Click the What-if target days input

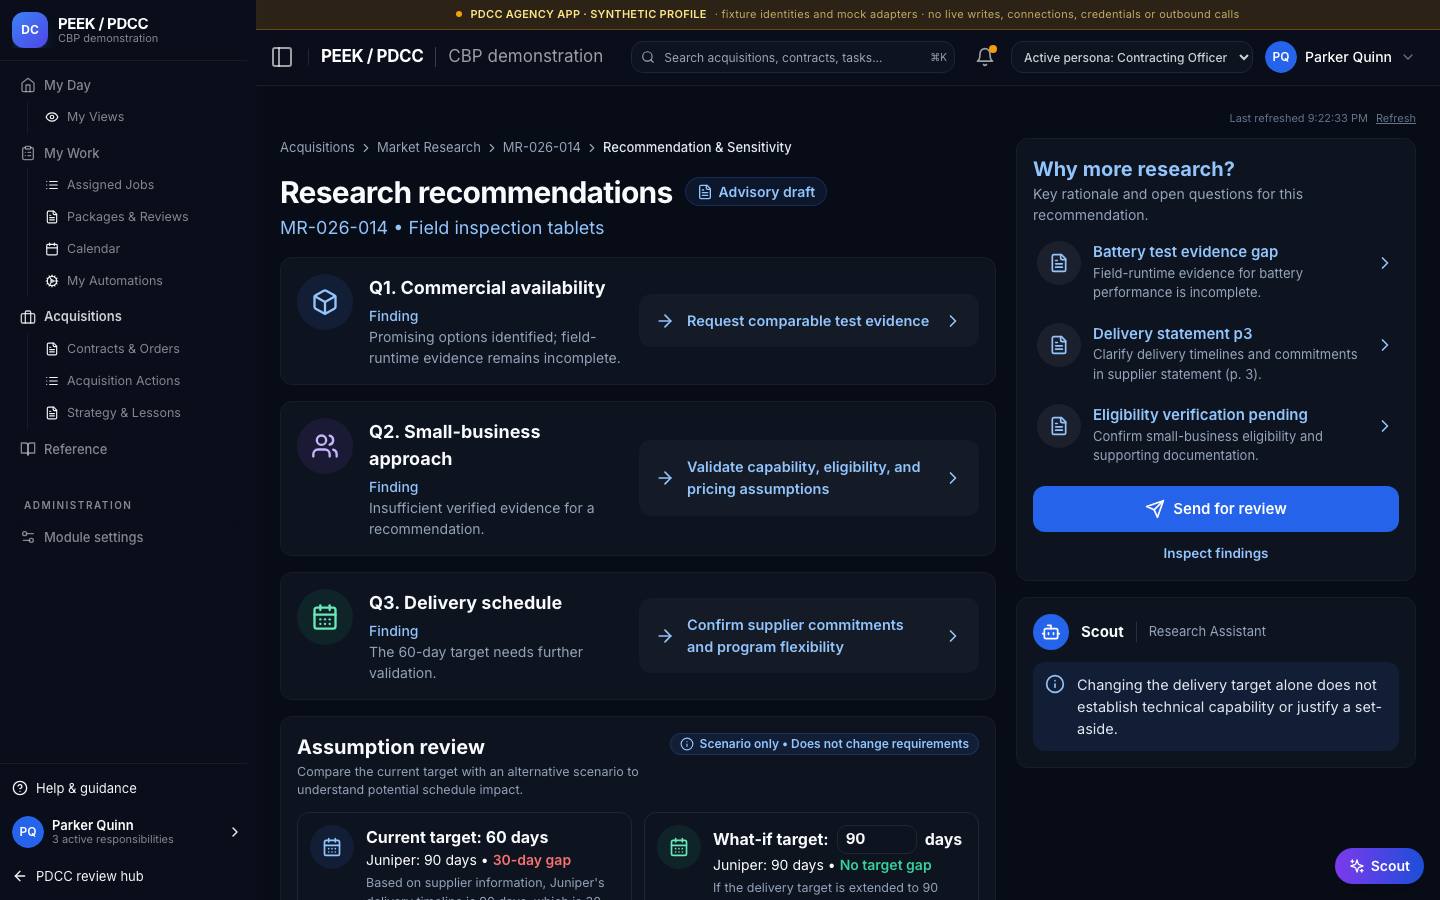[x=876, y=839]
